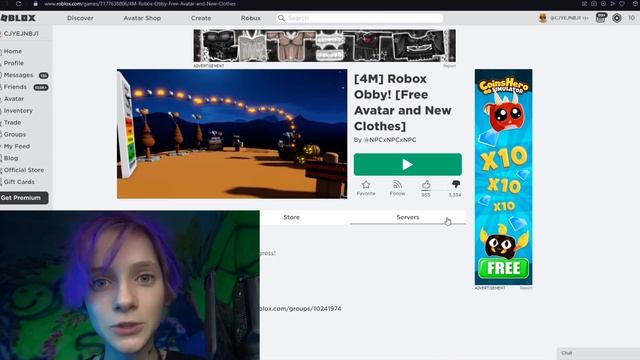Image resolution: width=640 pixels, height=360 pixels.
Task: Click the thumbs up like icon
Action: click(426, 184)
